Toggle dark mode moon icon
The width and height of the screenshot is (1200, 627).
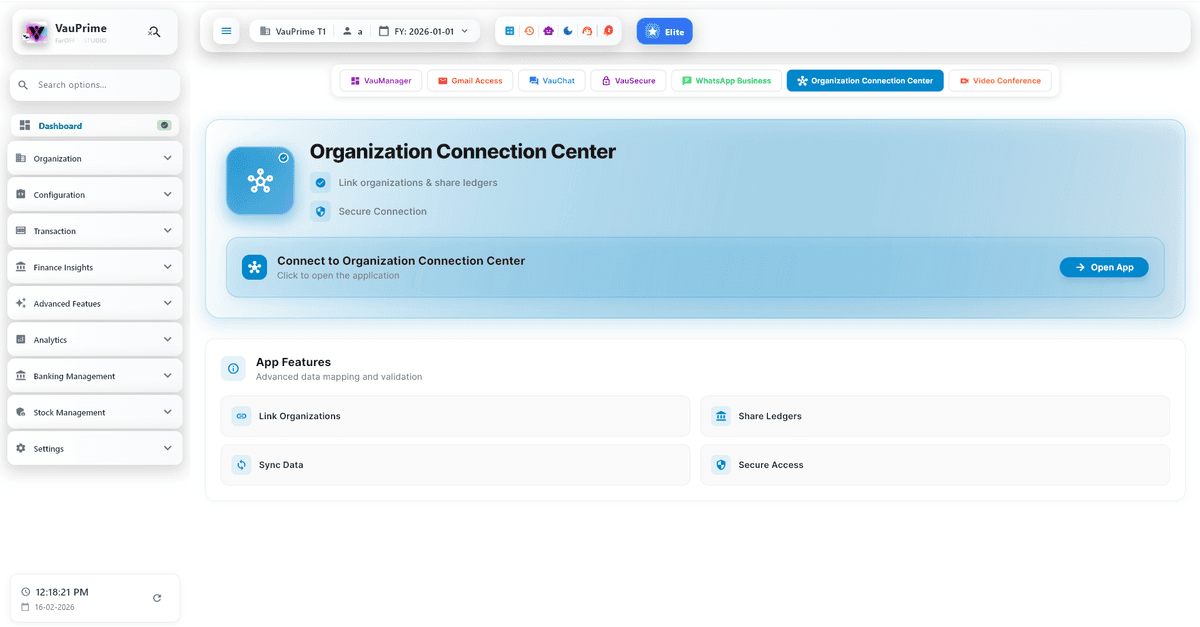568,31
